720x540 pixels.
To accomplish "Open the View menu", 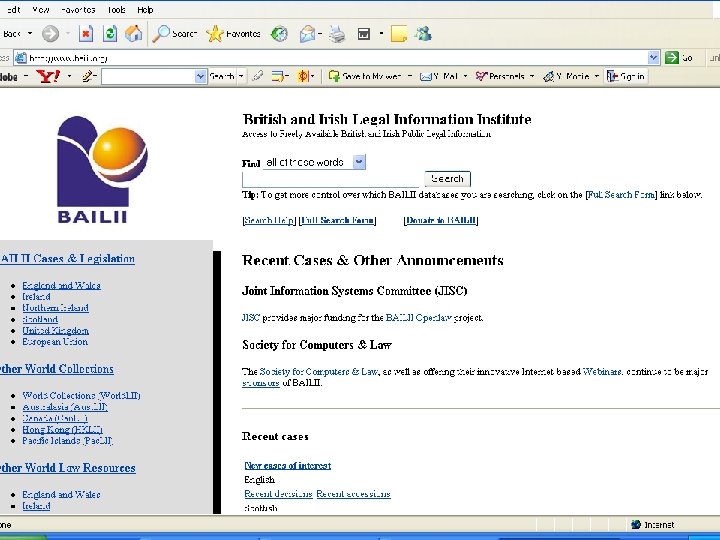I will click(x=41, y=10).
